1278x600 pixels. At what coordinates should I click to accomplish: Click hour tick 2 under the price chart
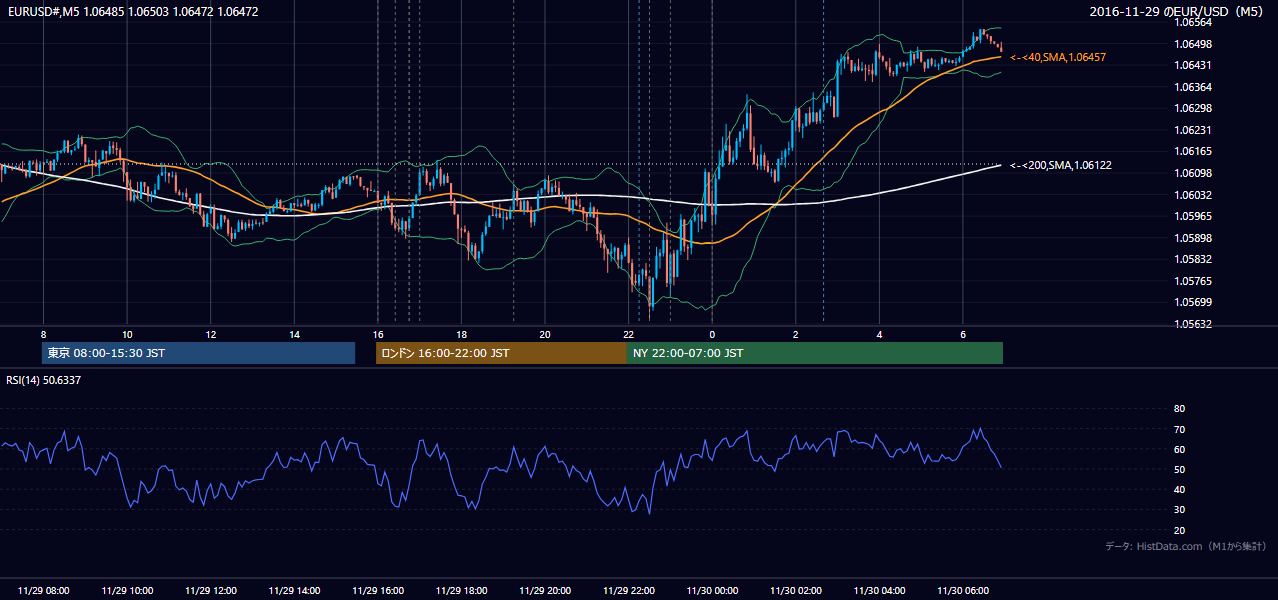pos(796,334)
